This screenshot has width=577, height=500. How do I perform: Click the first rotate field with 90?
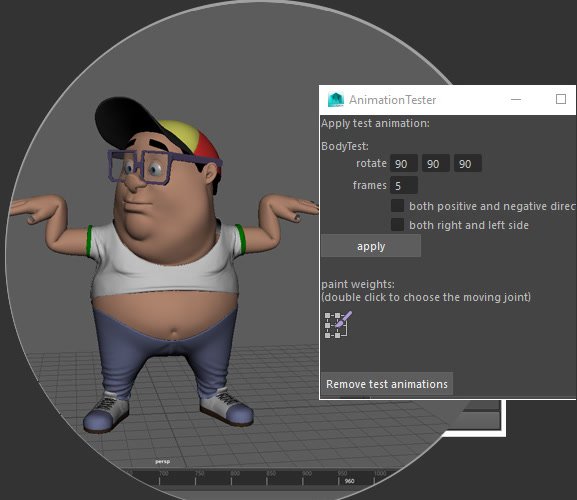coord(404,163)
